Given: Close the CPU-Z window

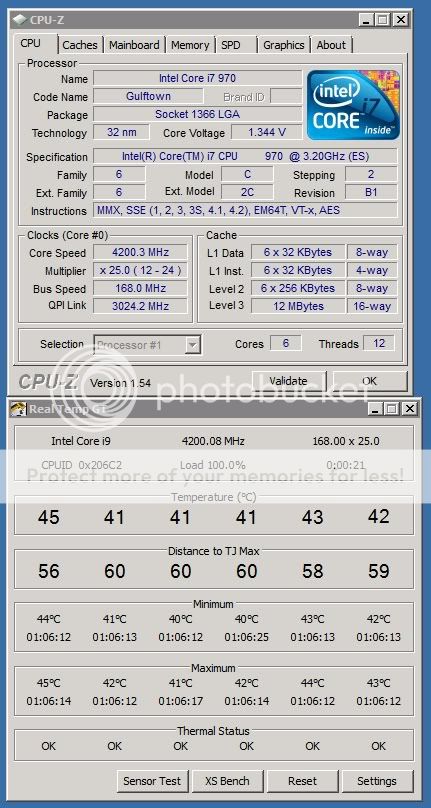Looking at the screenshot, I should (401, 20).
